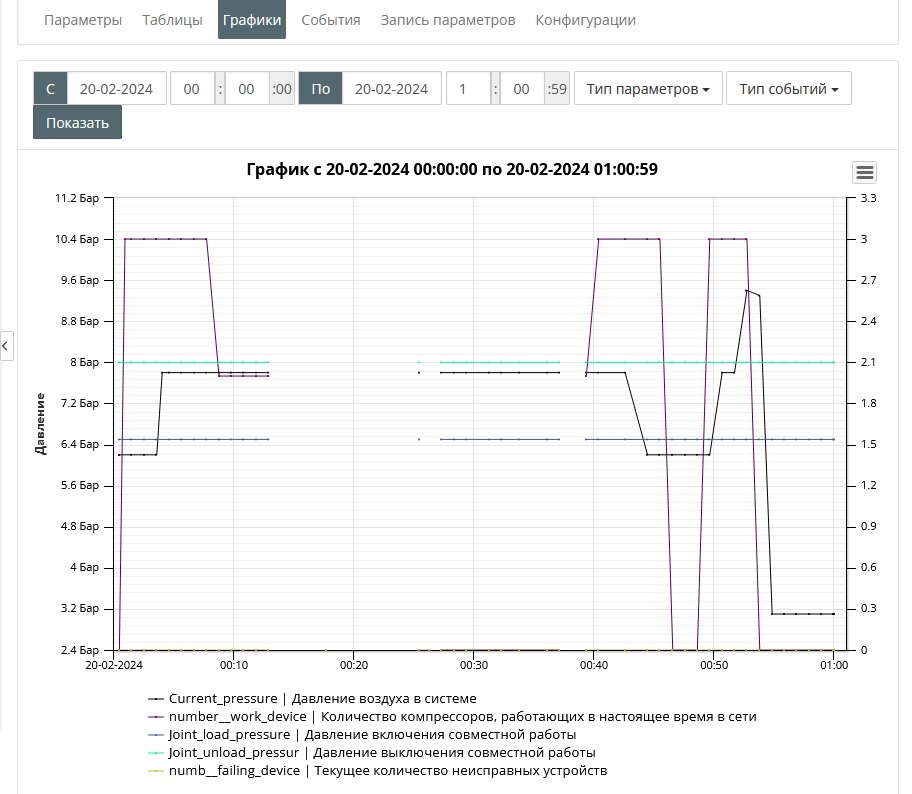Click the 2.4 Бар axis label
The image size is (912, 794).
(80, 650)
